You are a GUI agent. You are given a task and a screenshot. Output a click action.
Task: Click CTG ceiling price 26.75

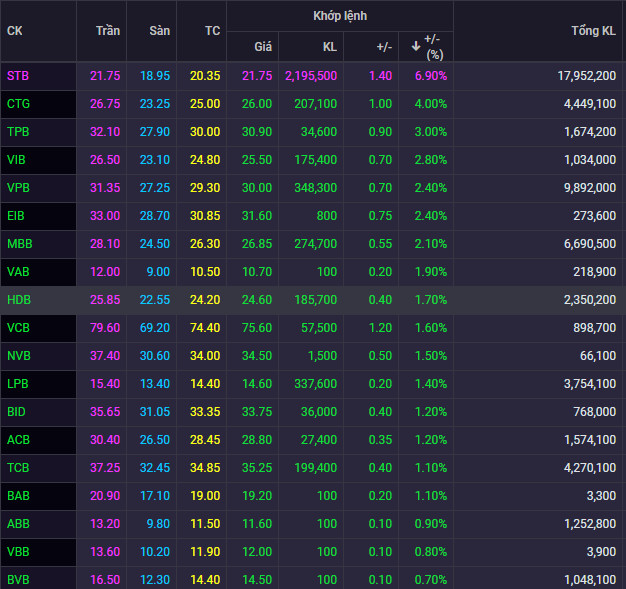coord(105,104)
